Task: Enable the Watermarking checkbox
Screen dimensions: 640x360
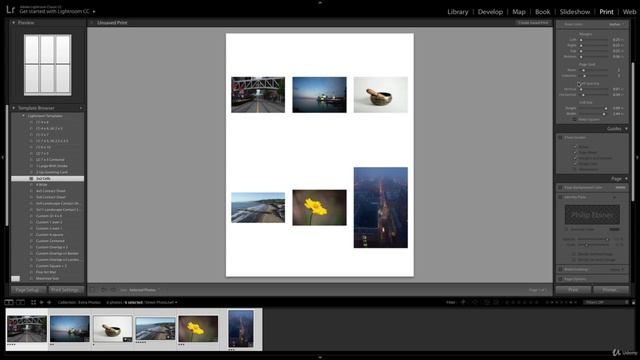Action: [560, 269]
